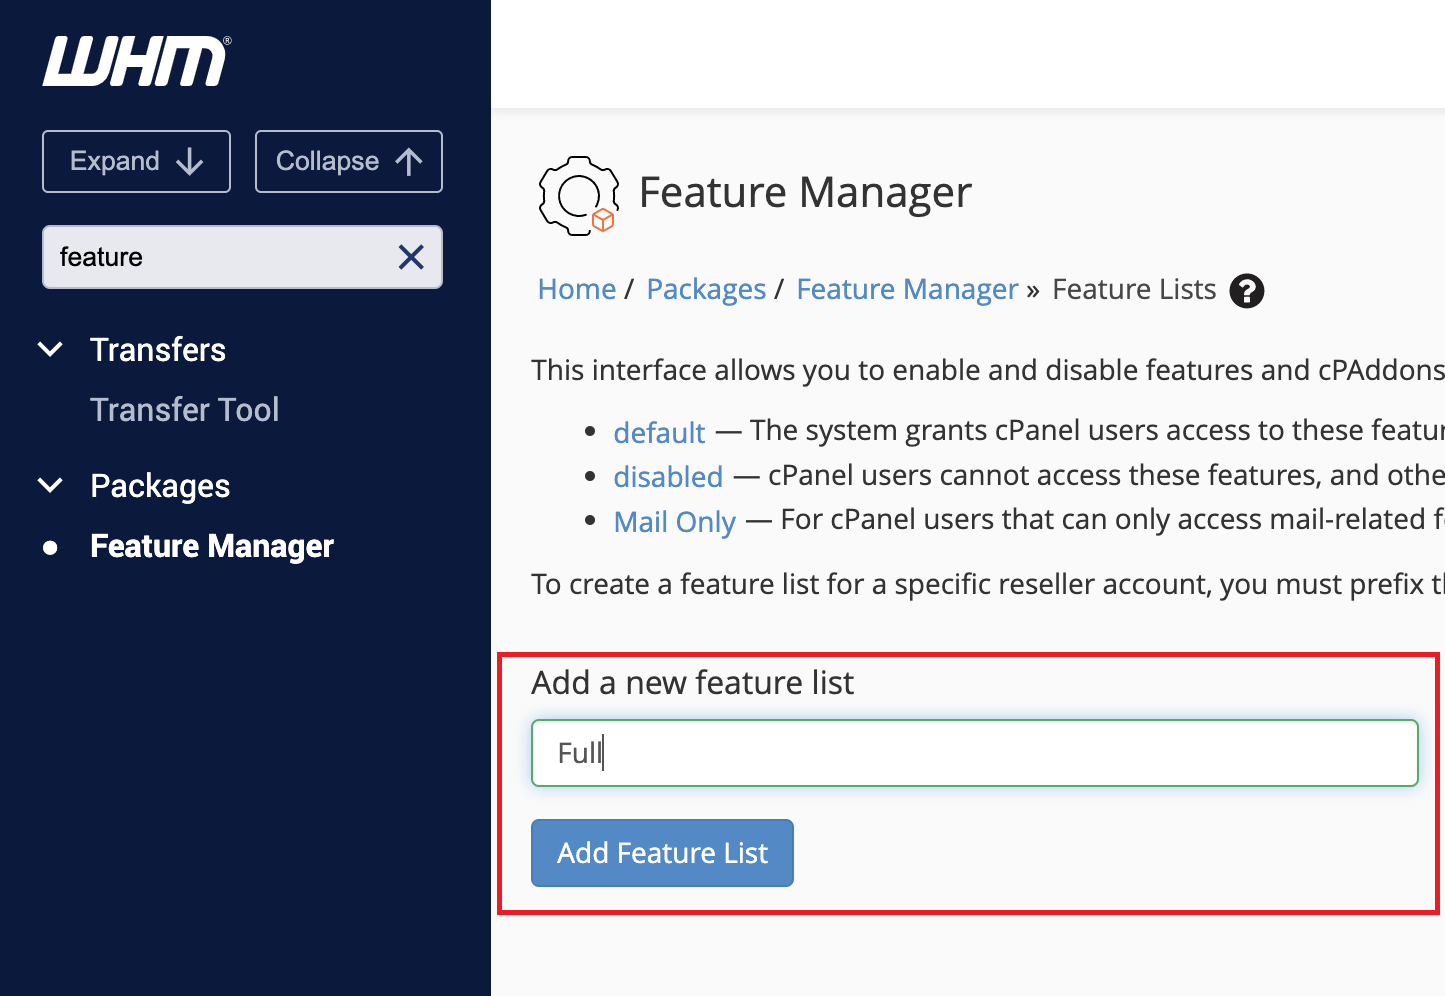Click the Feature Manager gear icon in the heading
The height and width of the screenshot is (996, 1445).
(578, 196)
